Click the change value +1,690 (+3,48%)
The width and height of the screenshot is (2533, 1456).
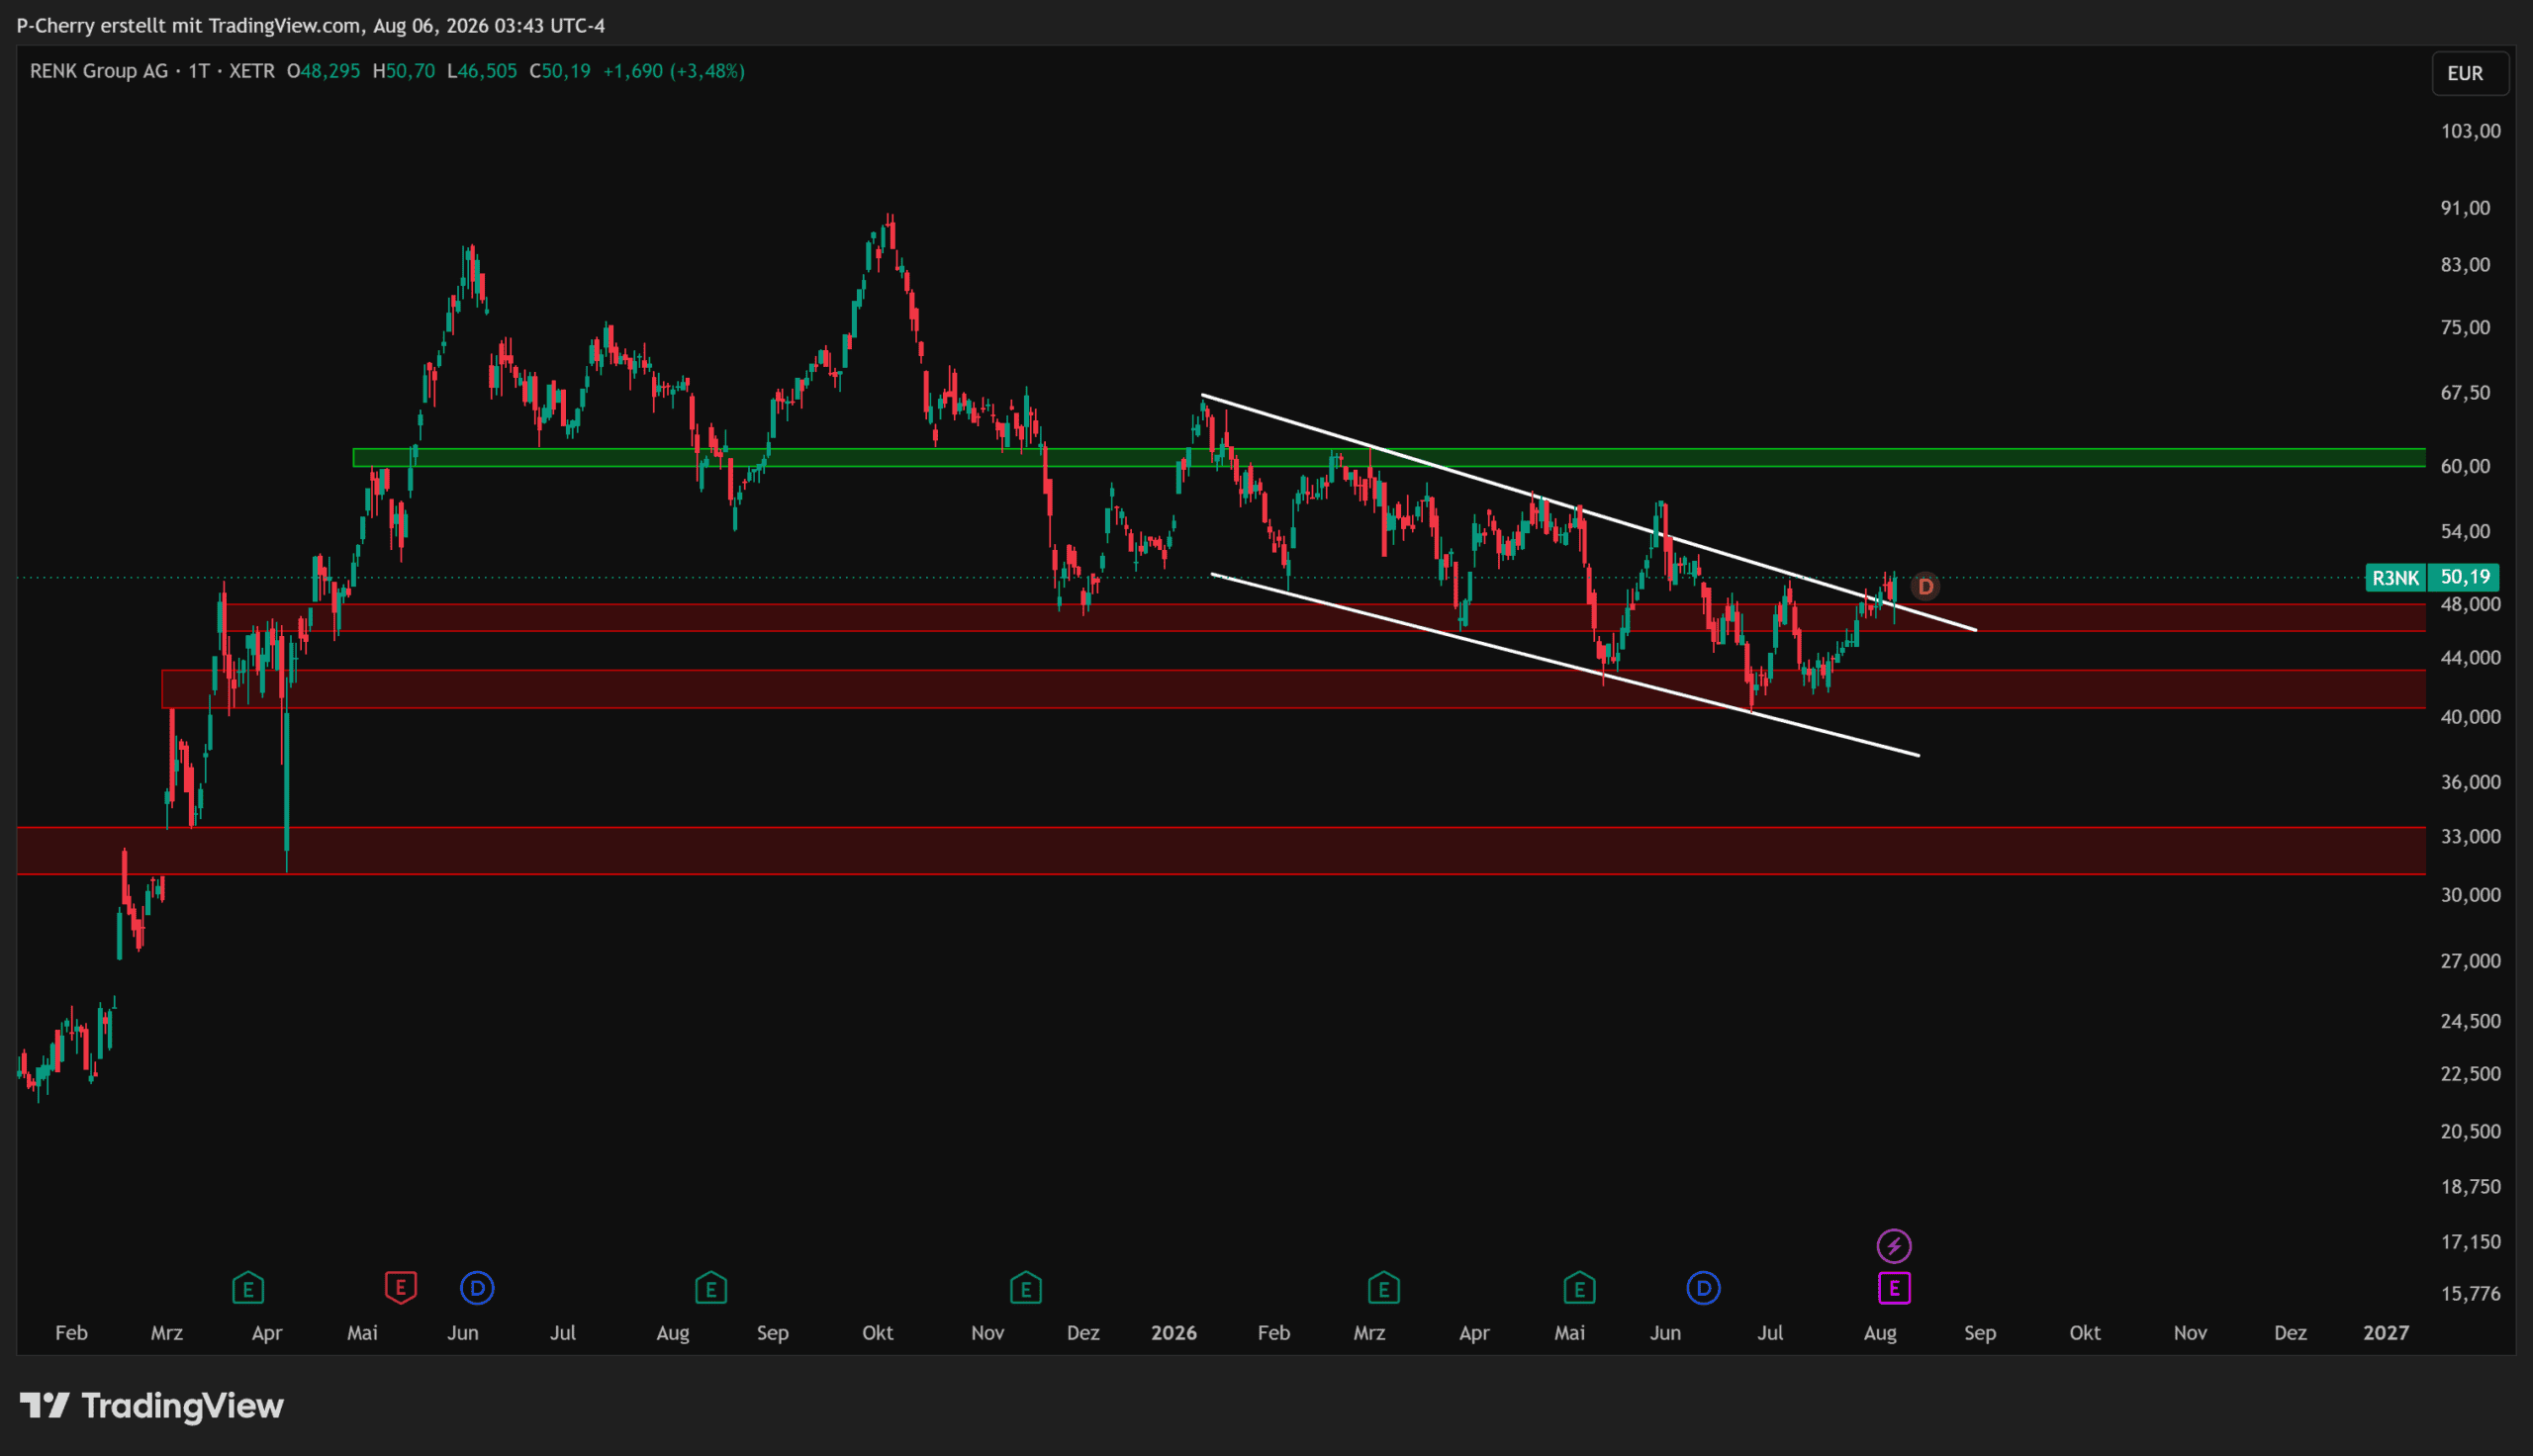(674, 71)
